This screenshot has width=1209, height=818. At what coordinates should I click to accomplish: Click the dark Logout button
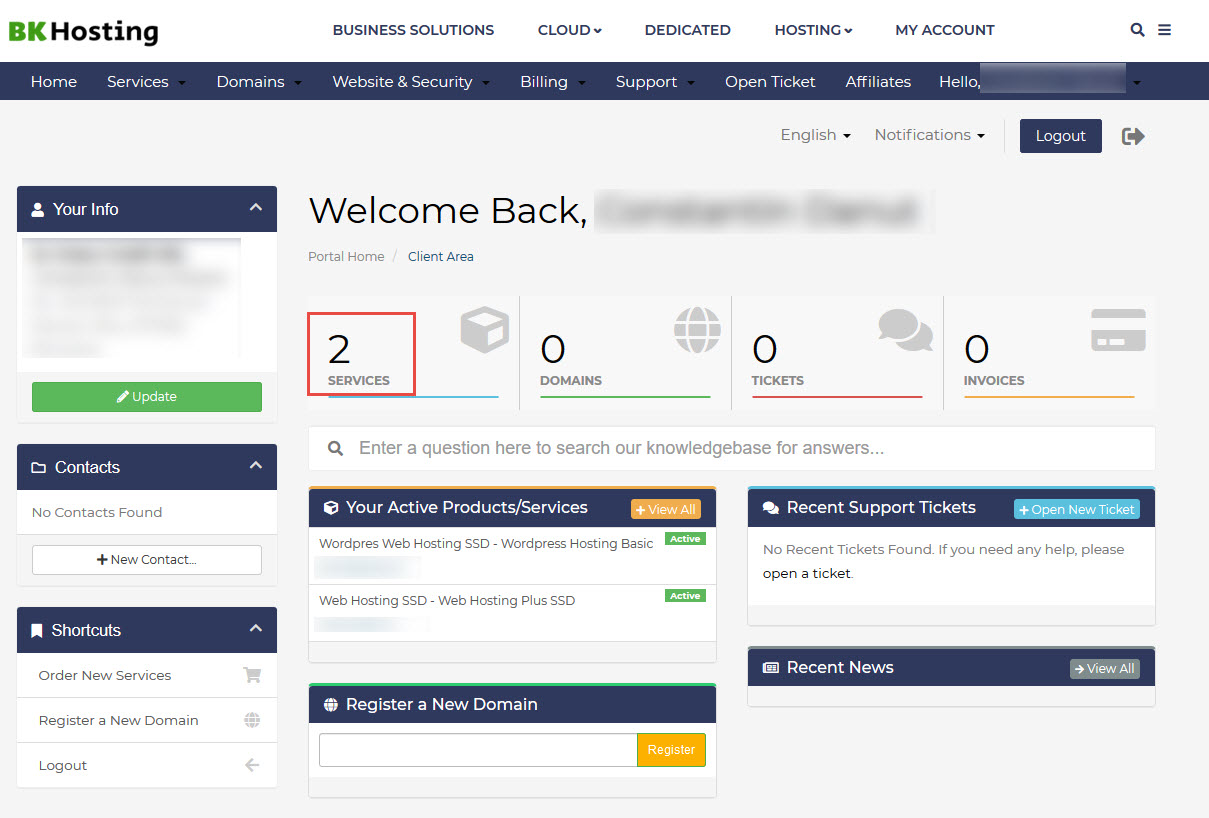click(1061, 136)
